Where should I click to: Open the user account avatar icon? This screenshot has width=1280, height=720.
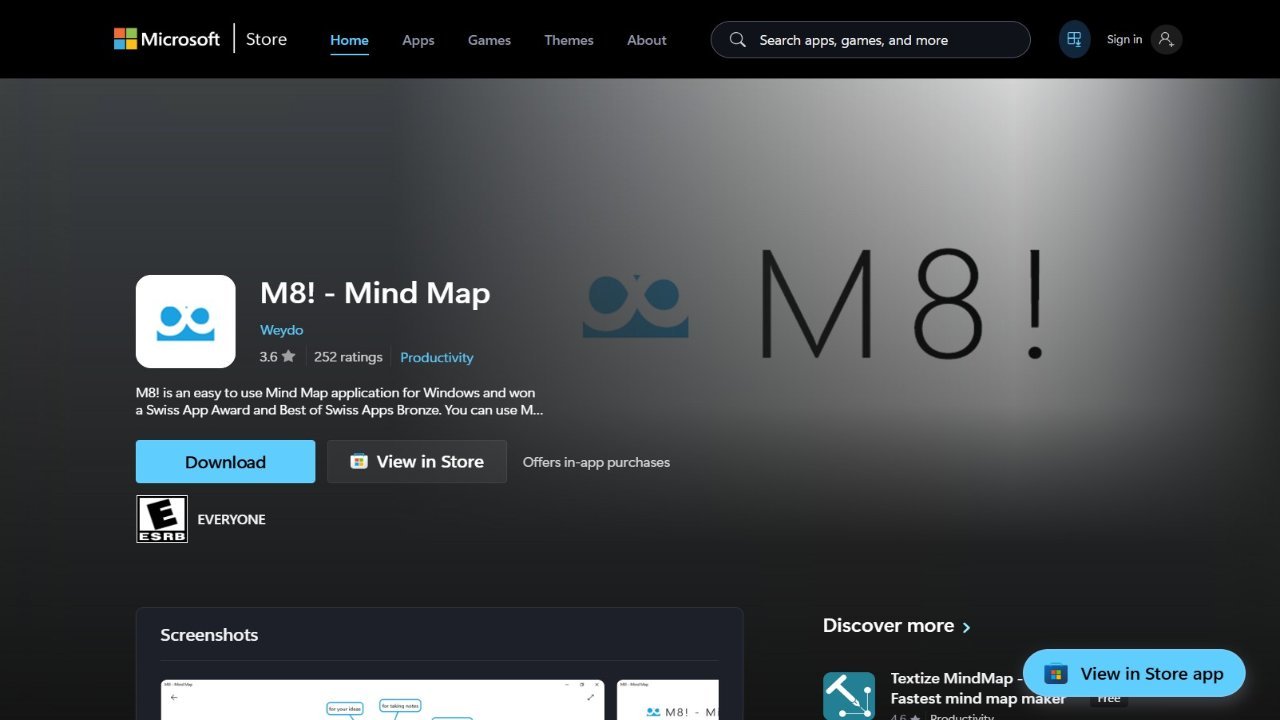click(1166, 39)
